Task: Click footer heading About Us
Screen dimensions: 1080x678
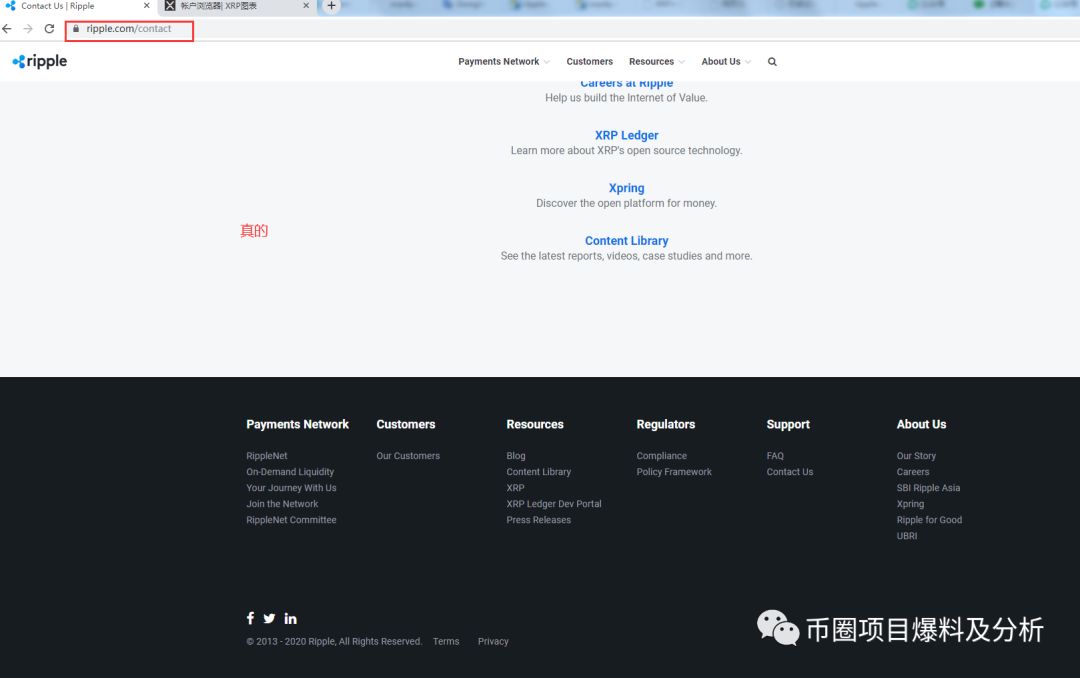Action: point(922,424)
